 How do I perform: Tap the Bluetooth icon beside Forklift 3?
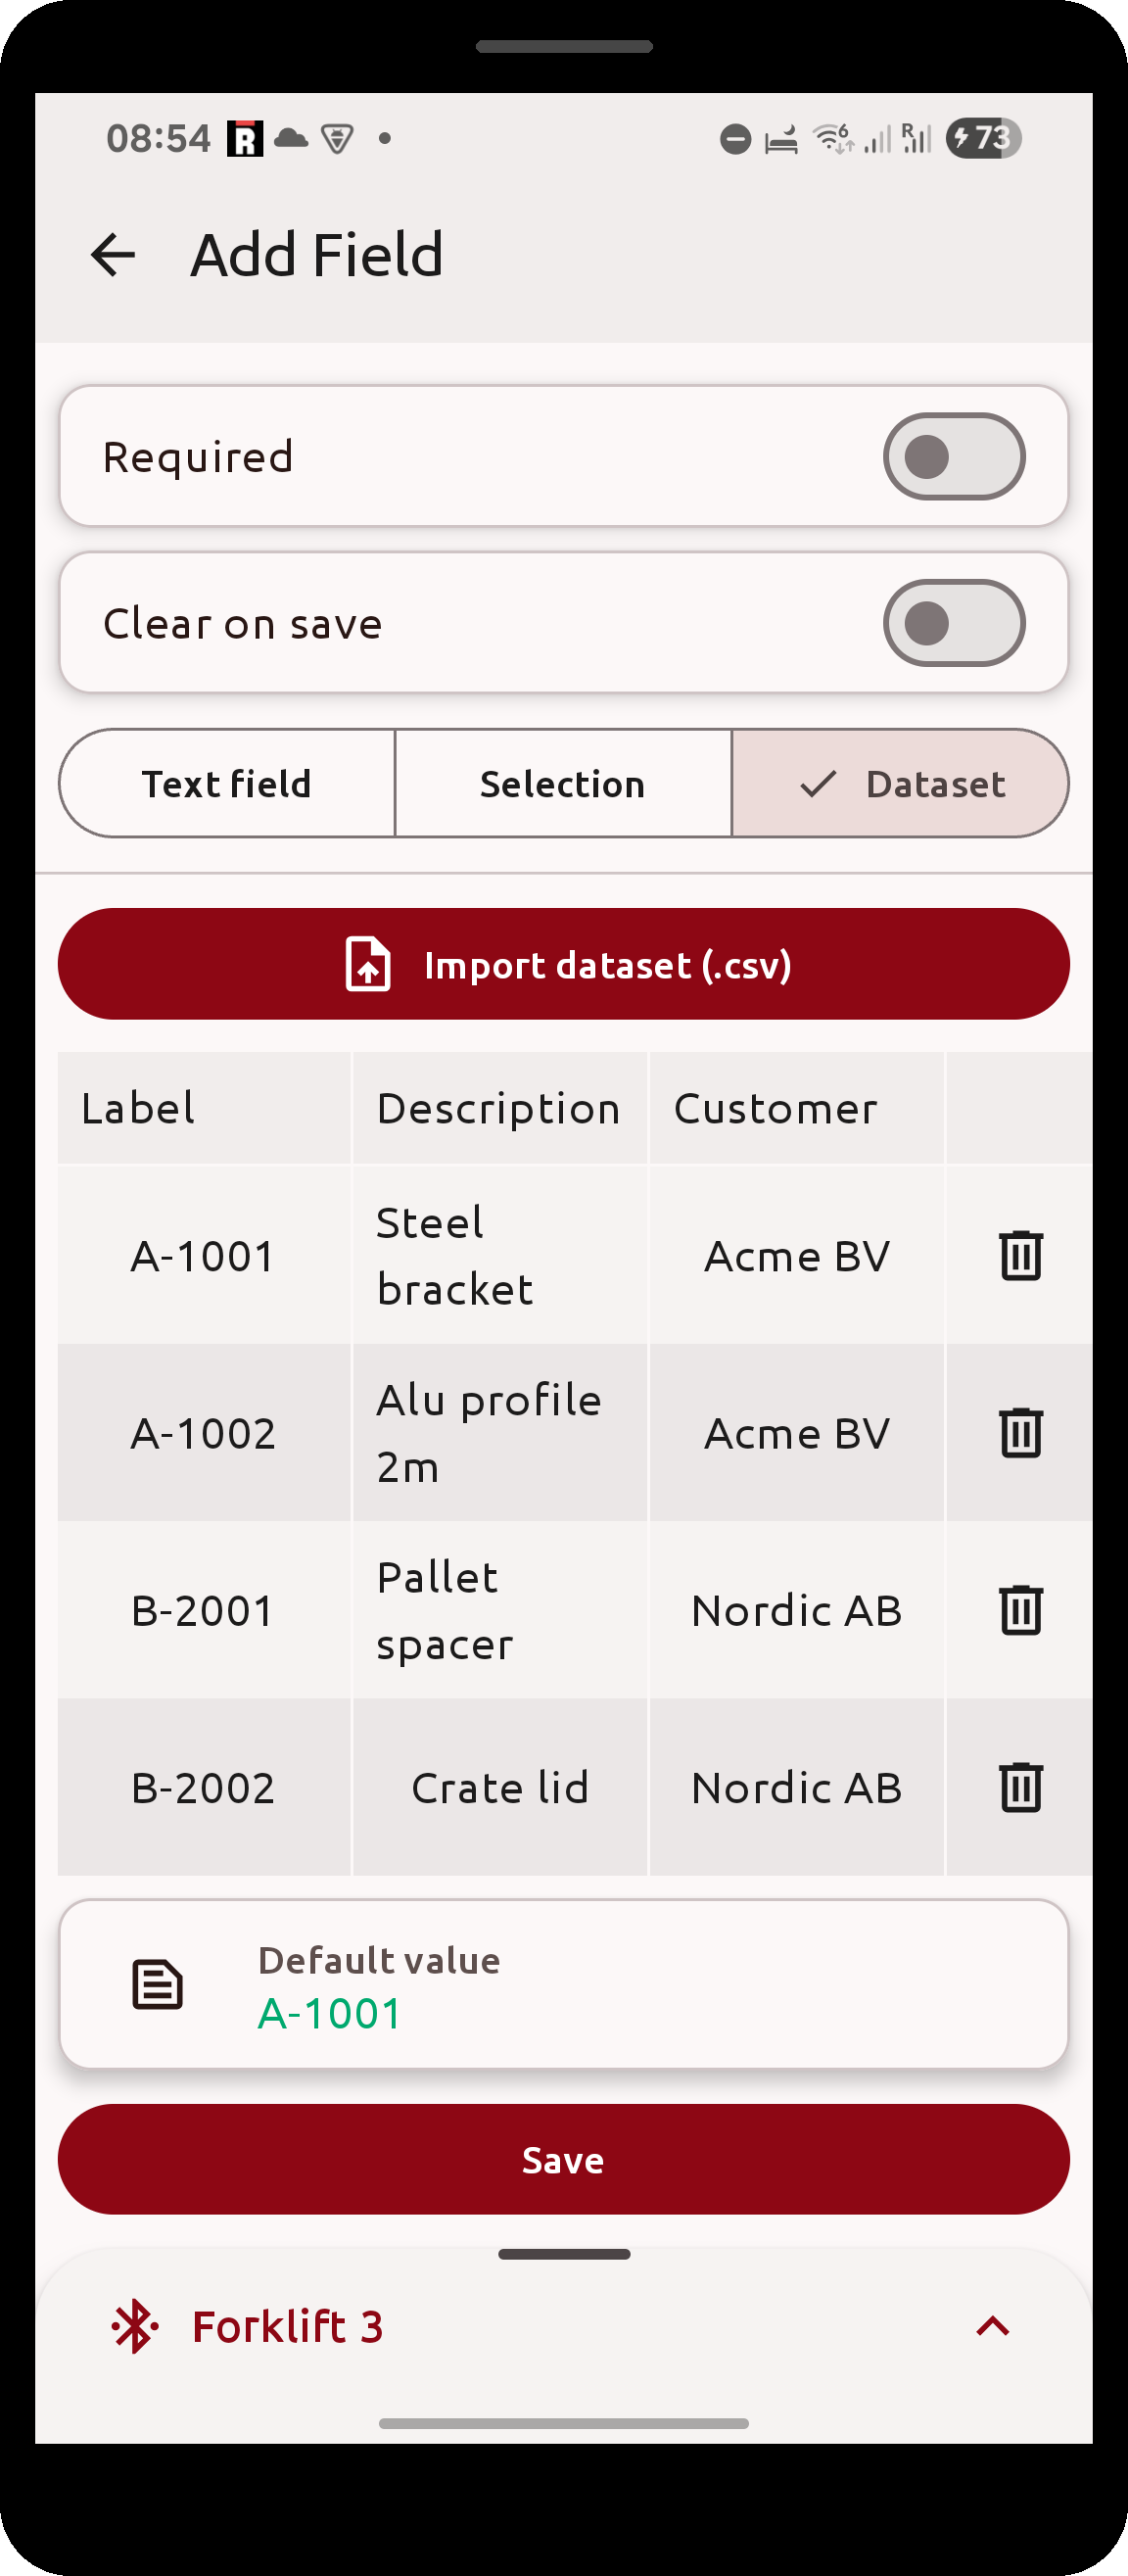[134, 2326]
